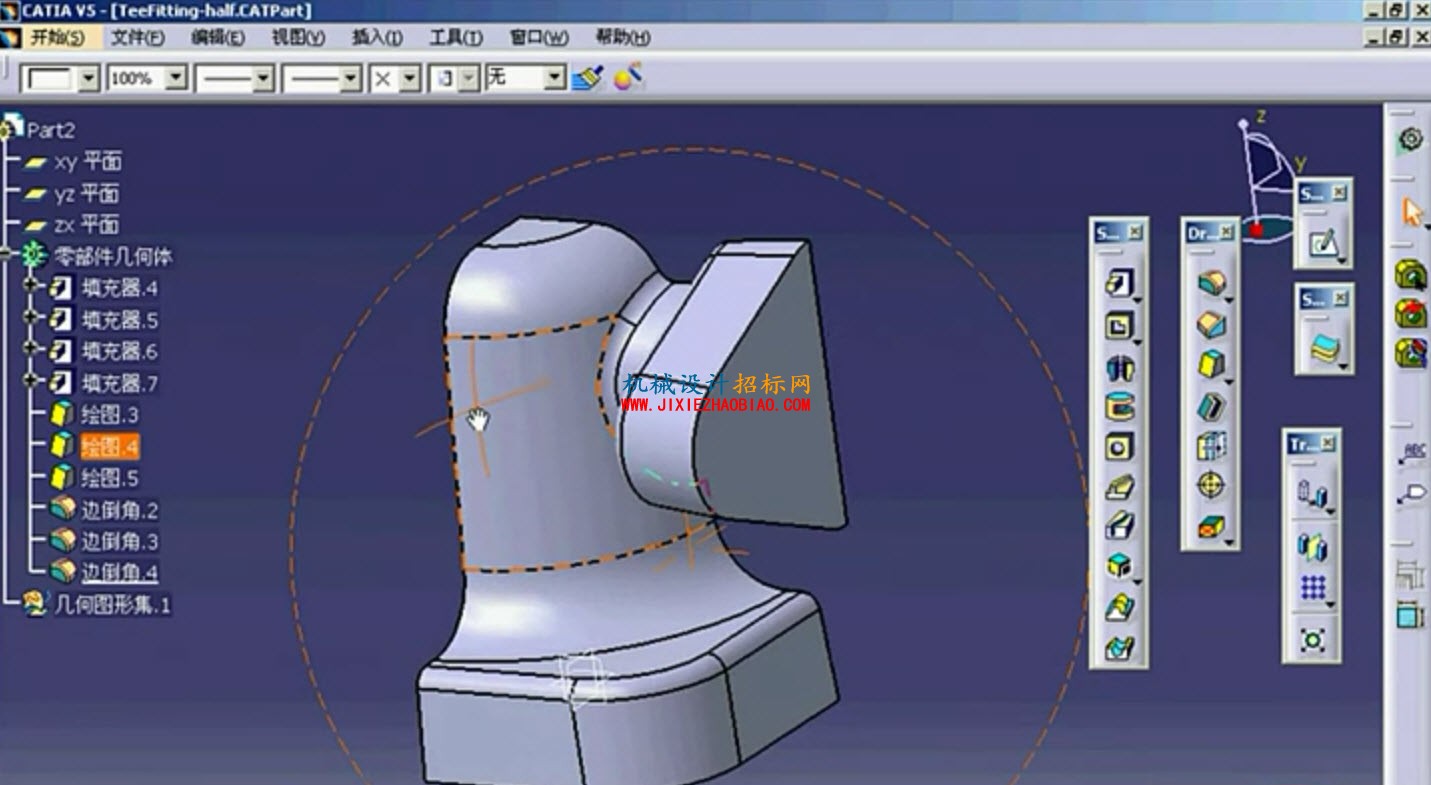Select the Scaling tool icon

1312,639
